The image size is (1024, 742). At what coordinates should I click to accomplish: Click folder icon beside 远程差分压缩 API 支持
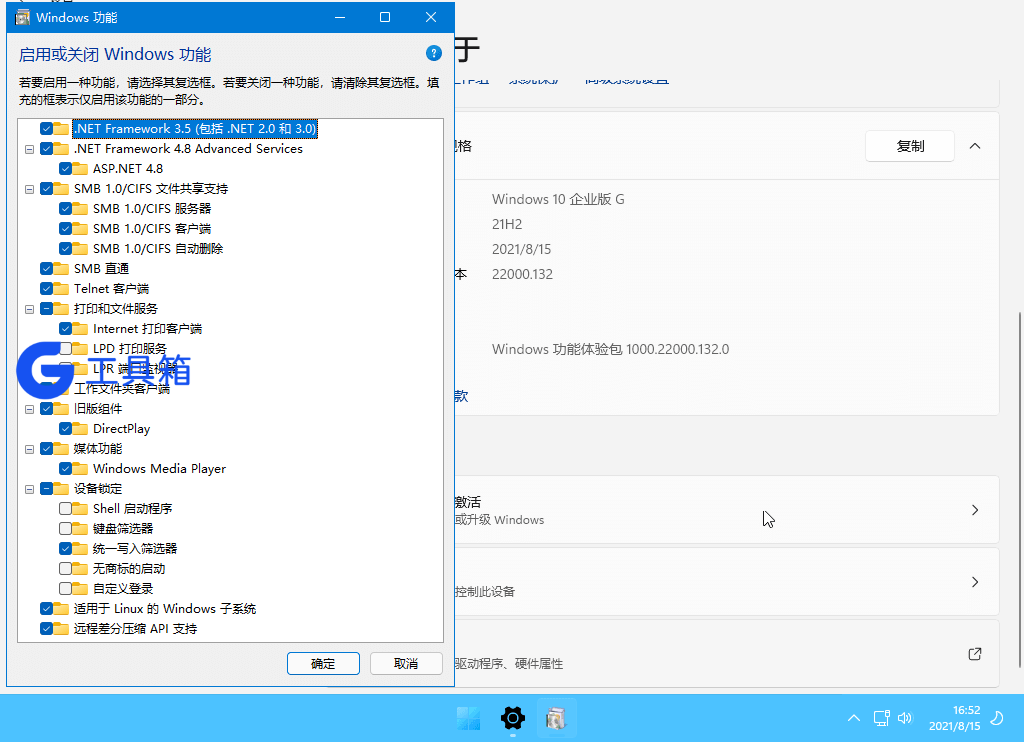coord(61,628)
